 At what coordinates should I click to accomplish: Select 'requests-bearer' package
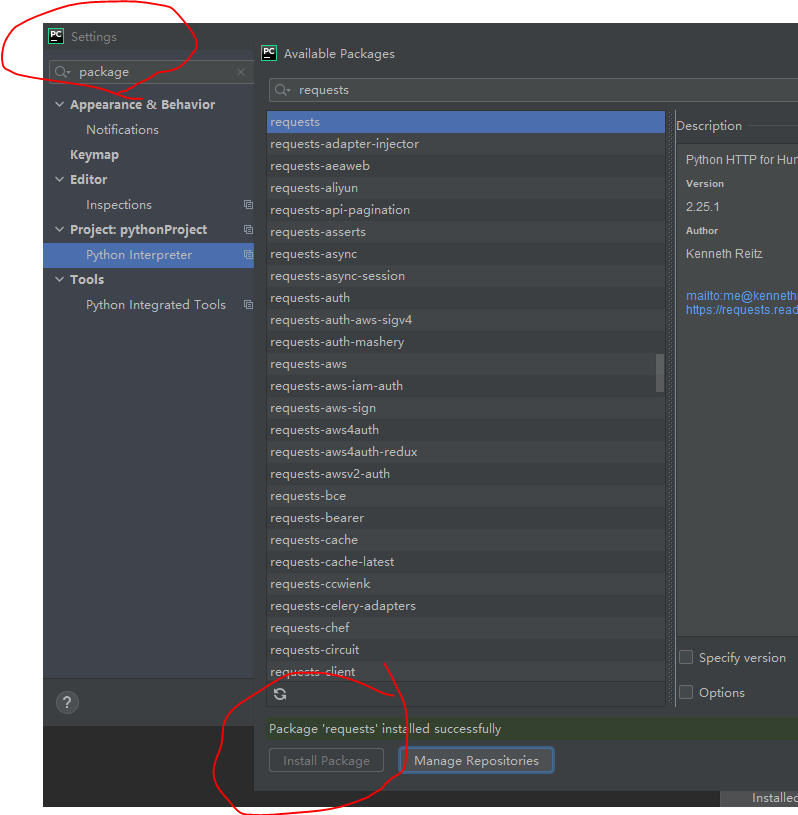(466, 518)
